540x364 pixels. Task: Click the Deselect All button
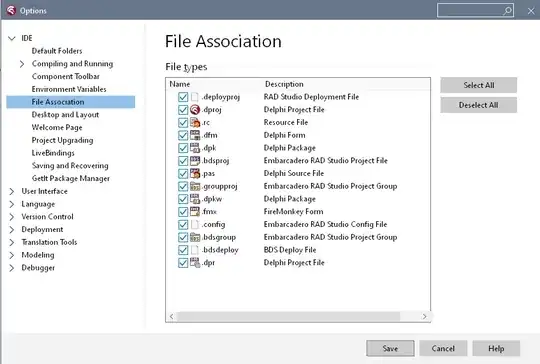(x=478, y=105)
